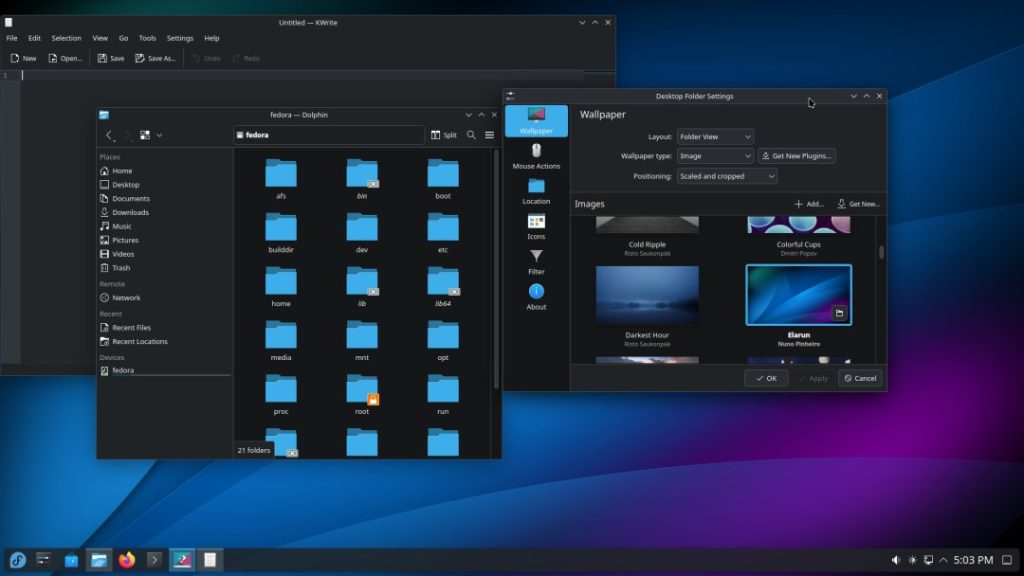The width and height of the screenshot is (1024, 576).
Task: Open the Tools menu in KWrite
Action: pyautogui.click(x=147, y=38)
